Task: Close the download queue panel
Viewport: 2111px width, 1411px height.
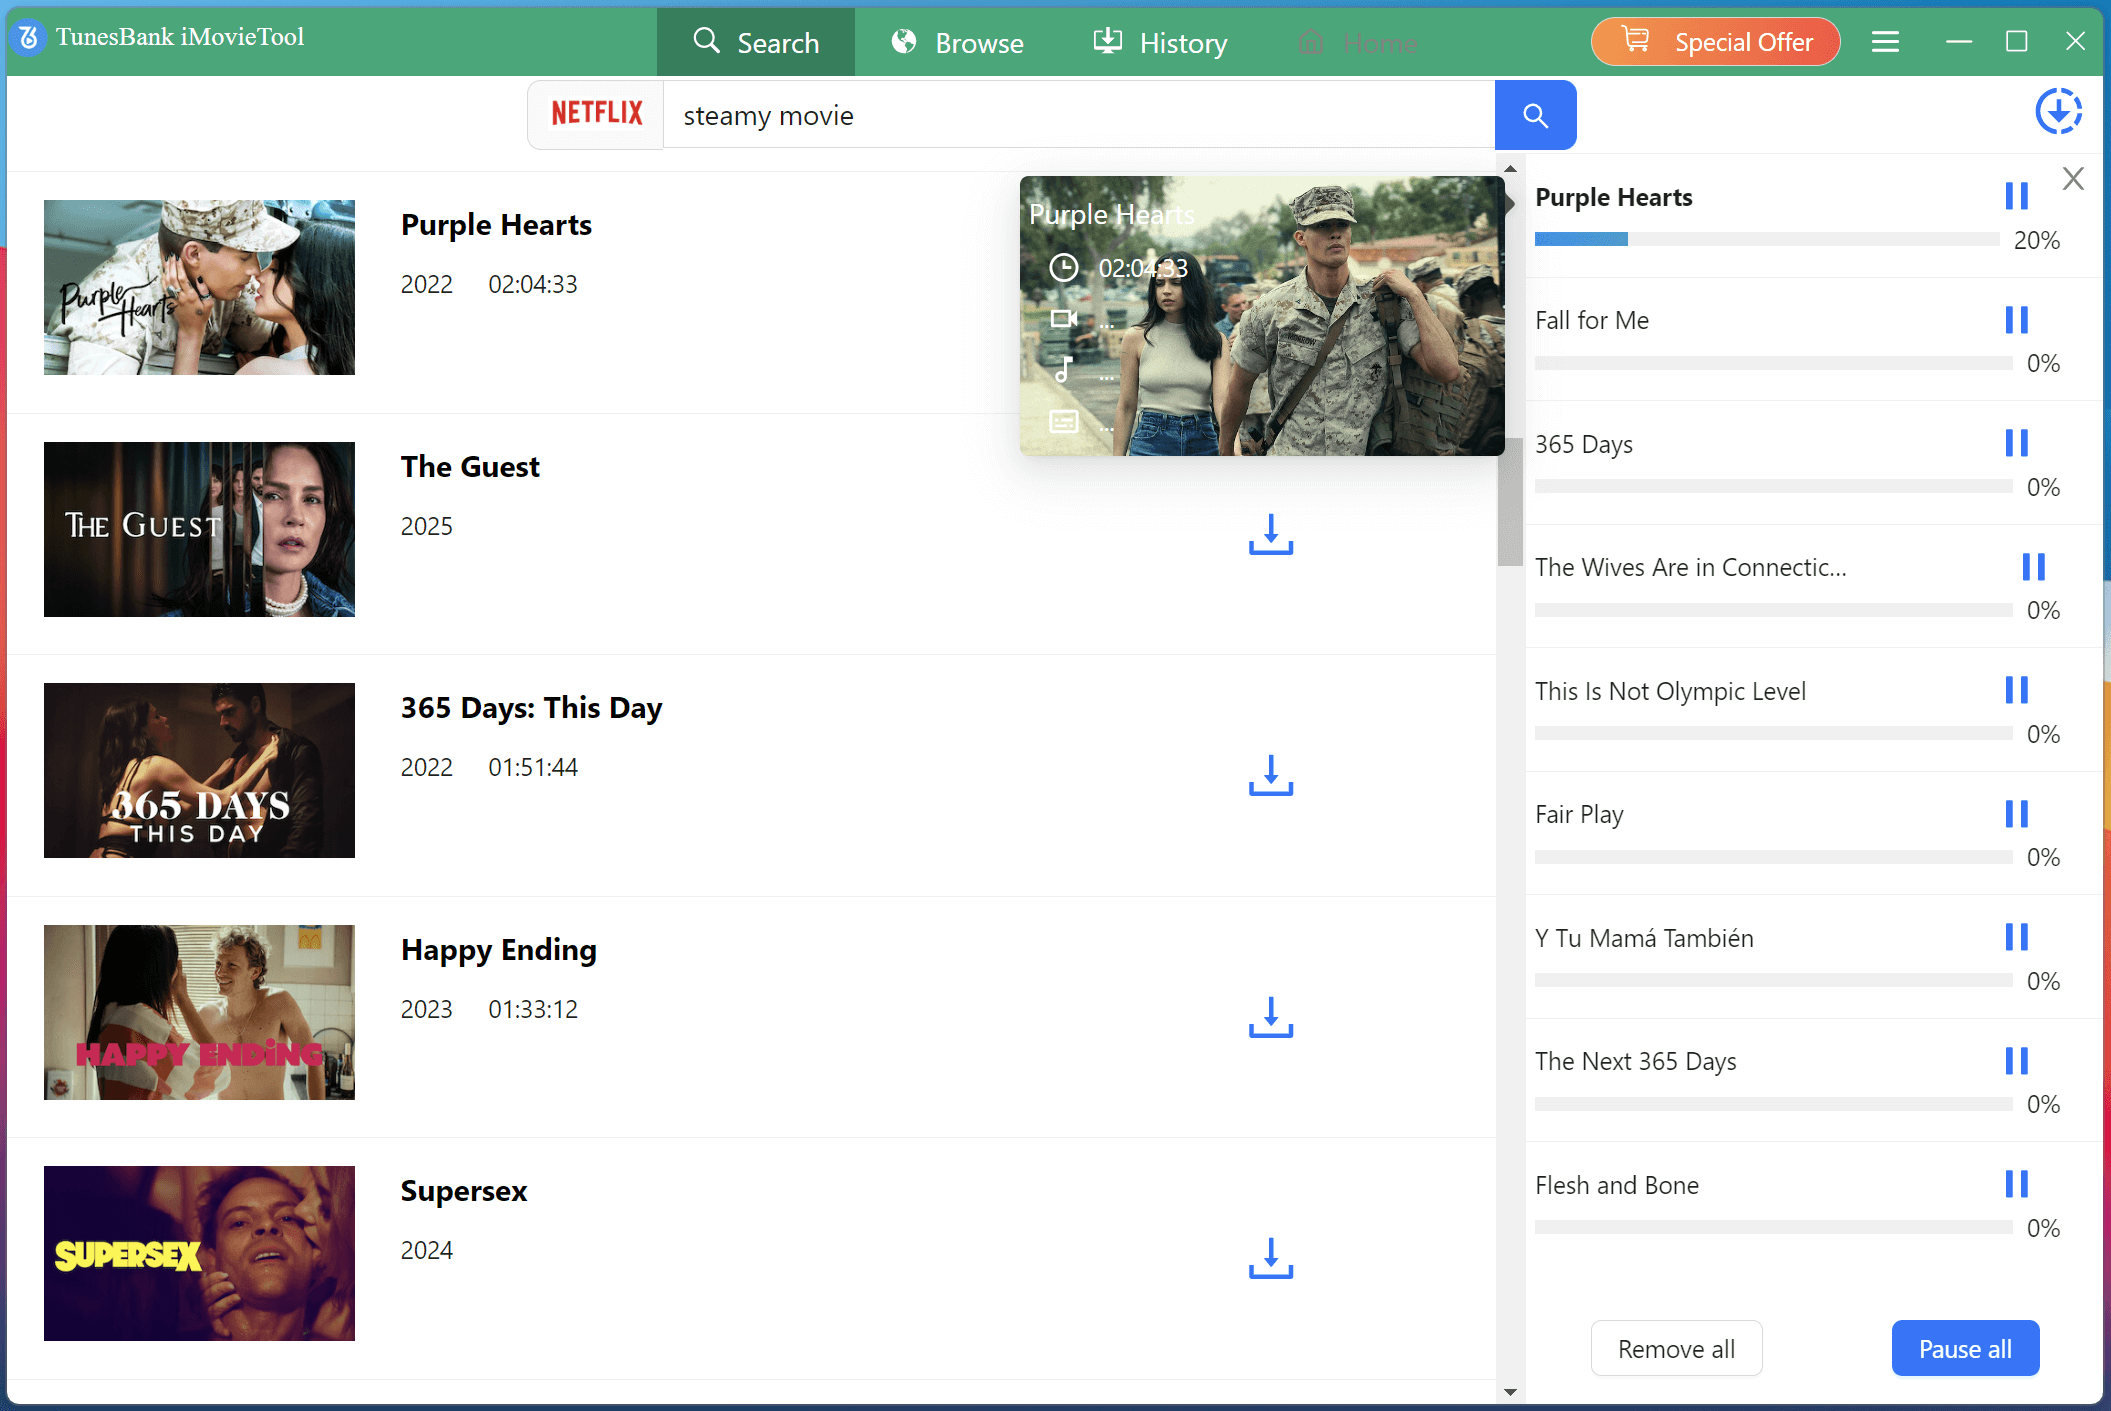Action: click(x=2073, y=179)
